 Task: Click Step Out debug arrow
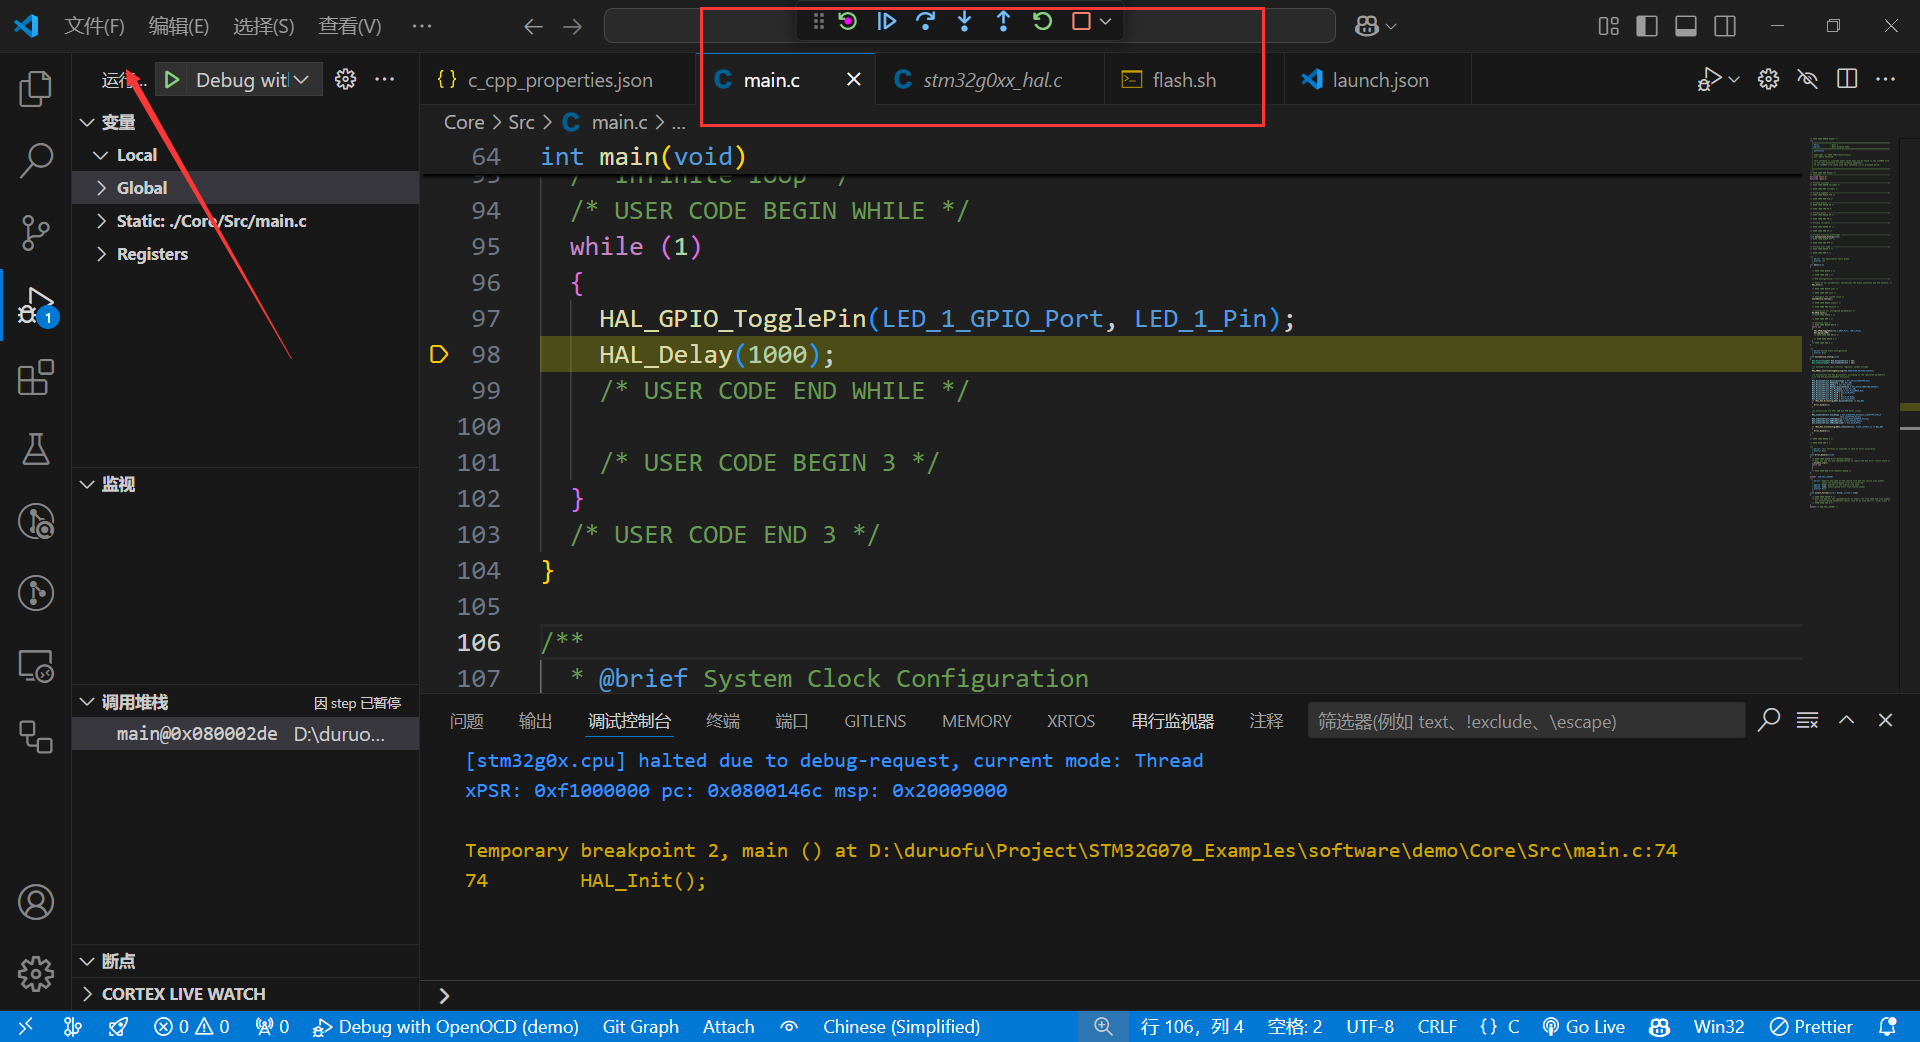pyautogui.click(x=1003, y=22)
